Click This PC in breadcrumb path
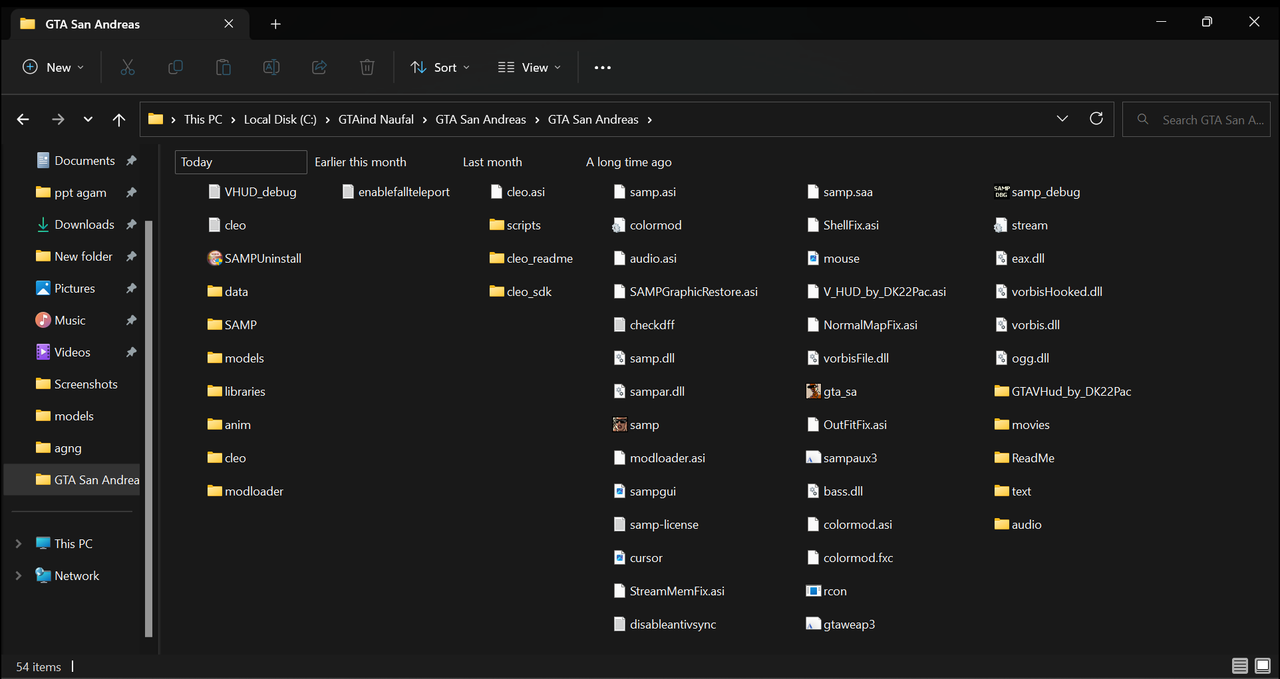The height and width of the screenshot is (679, 1280). [x=203, y=119]
